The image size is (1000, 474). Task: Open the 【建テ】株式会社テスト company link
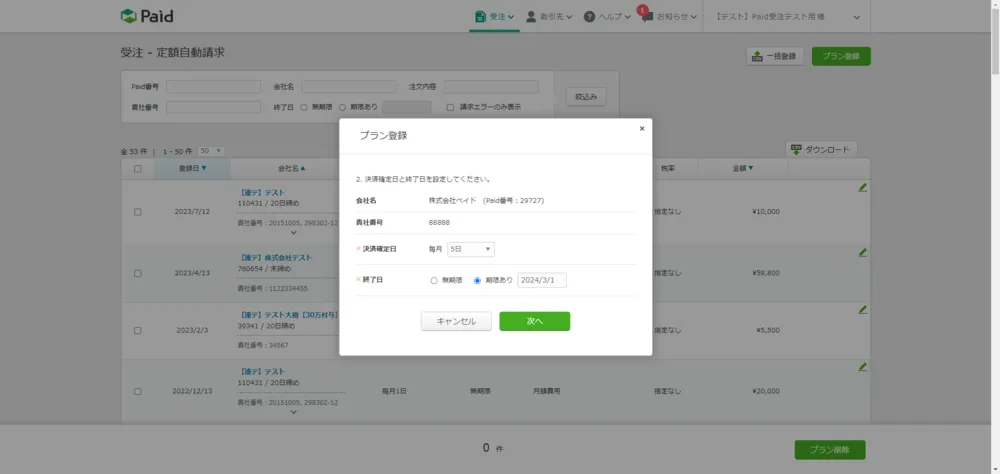[x=276, y=258]
